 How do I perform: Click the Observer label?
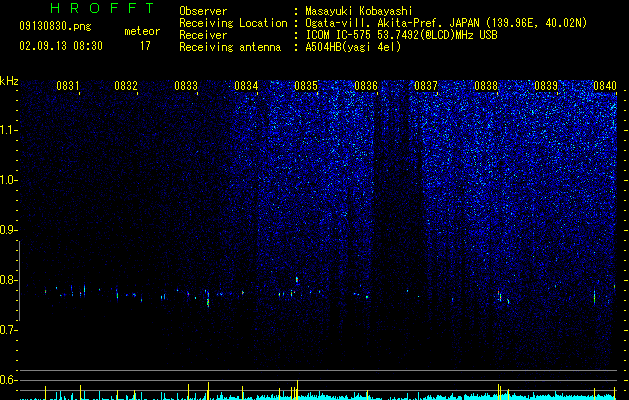[203, 11]
